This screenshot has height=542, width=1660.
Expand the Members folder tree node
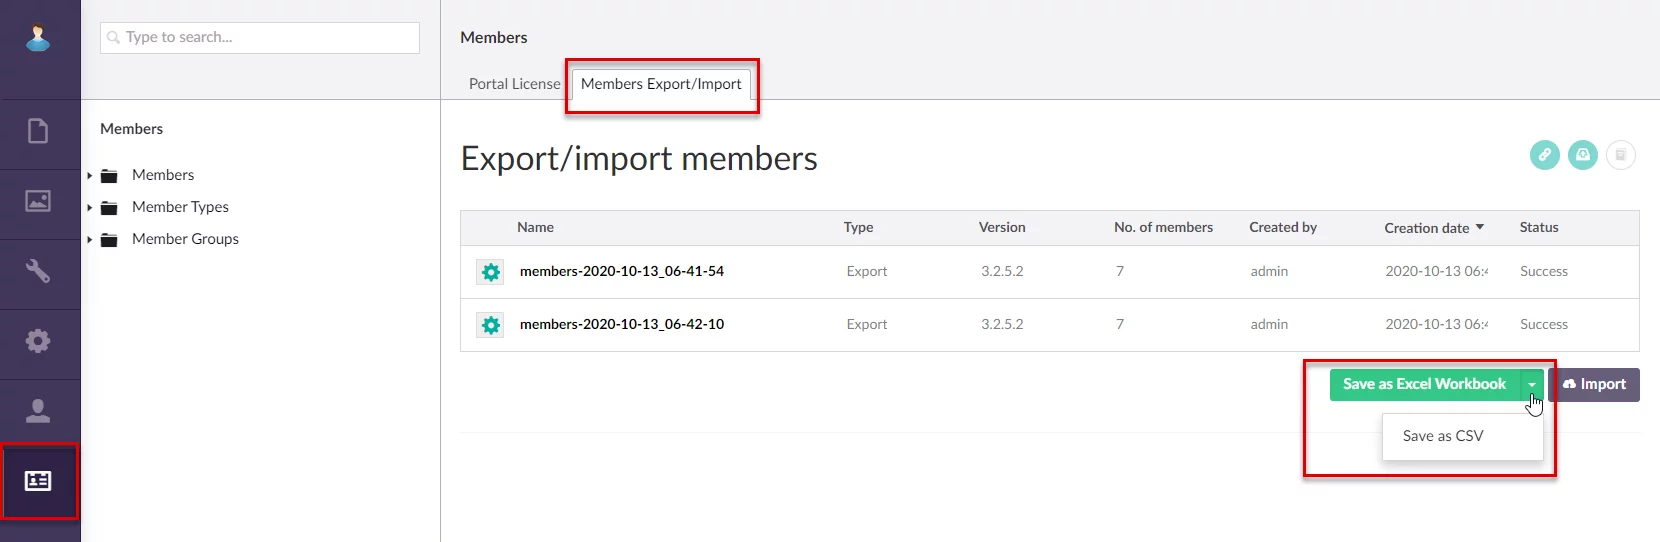coord(90,176)
